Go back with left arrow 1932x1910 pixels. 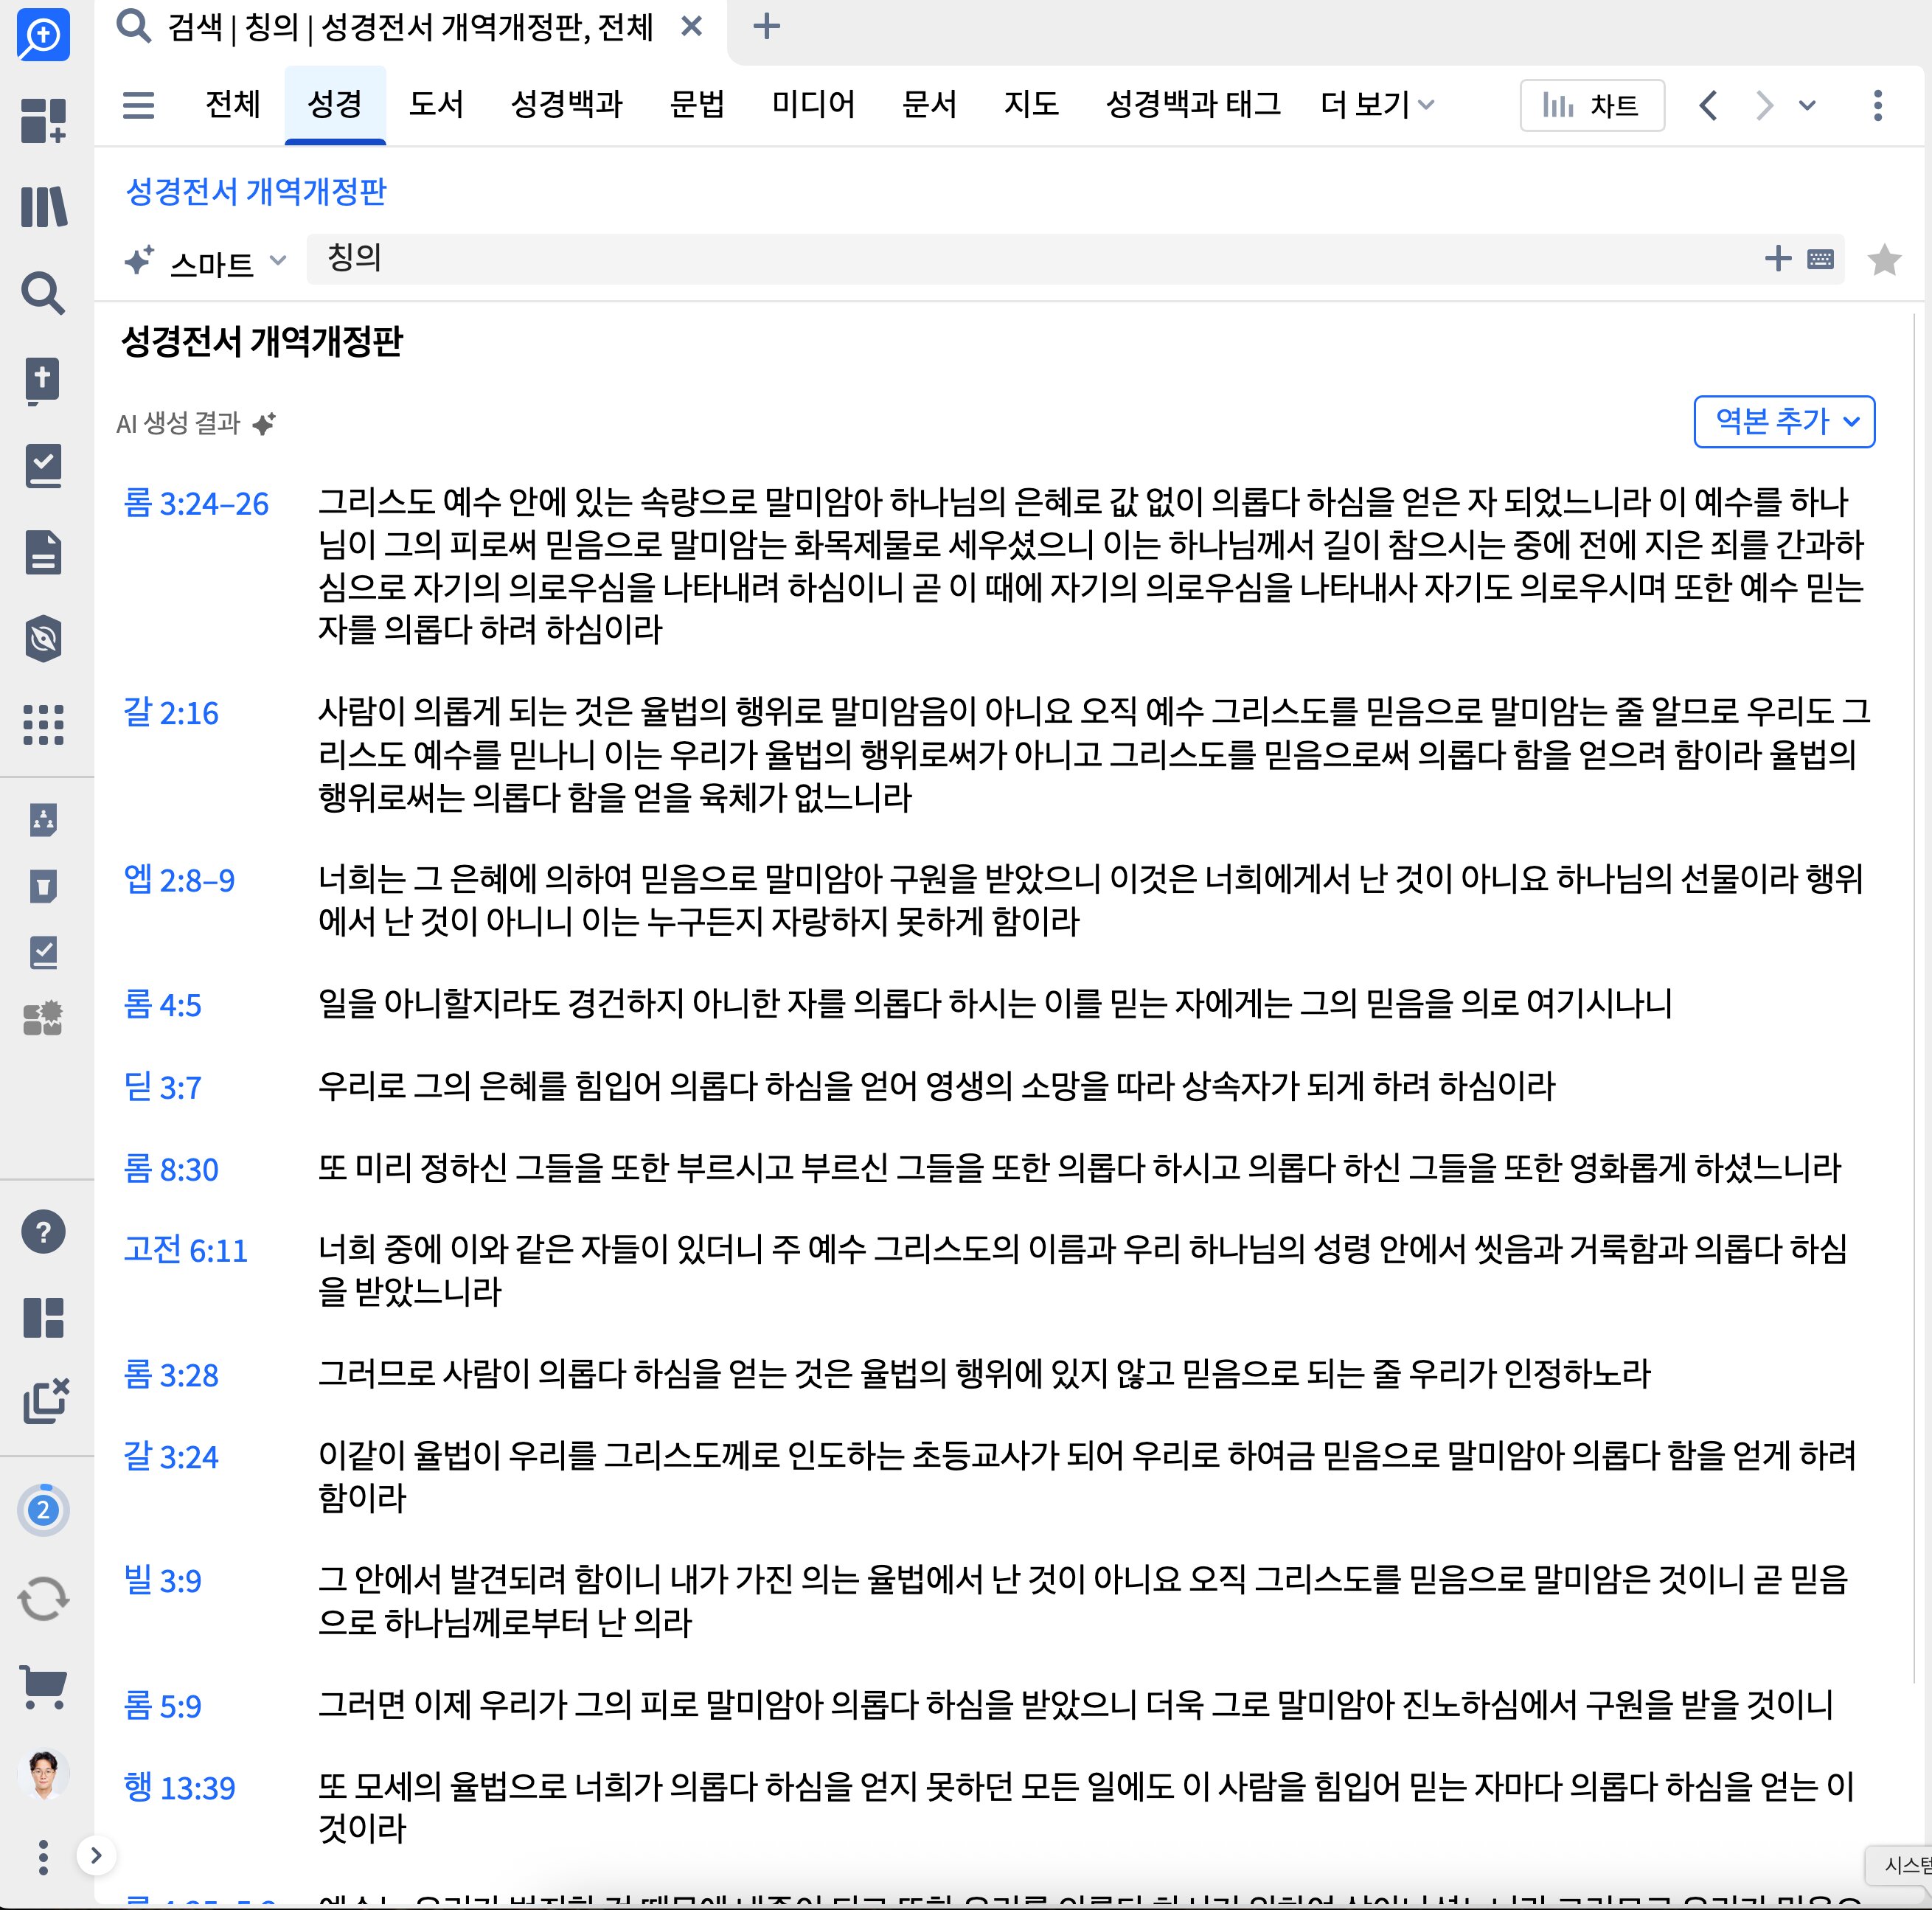1709,105
